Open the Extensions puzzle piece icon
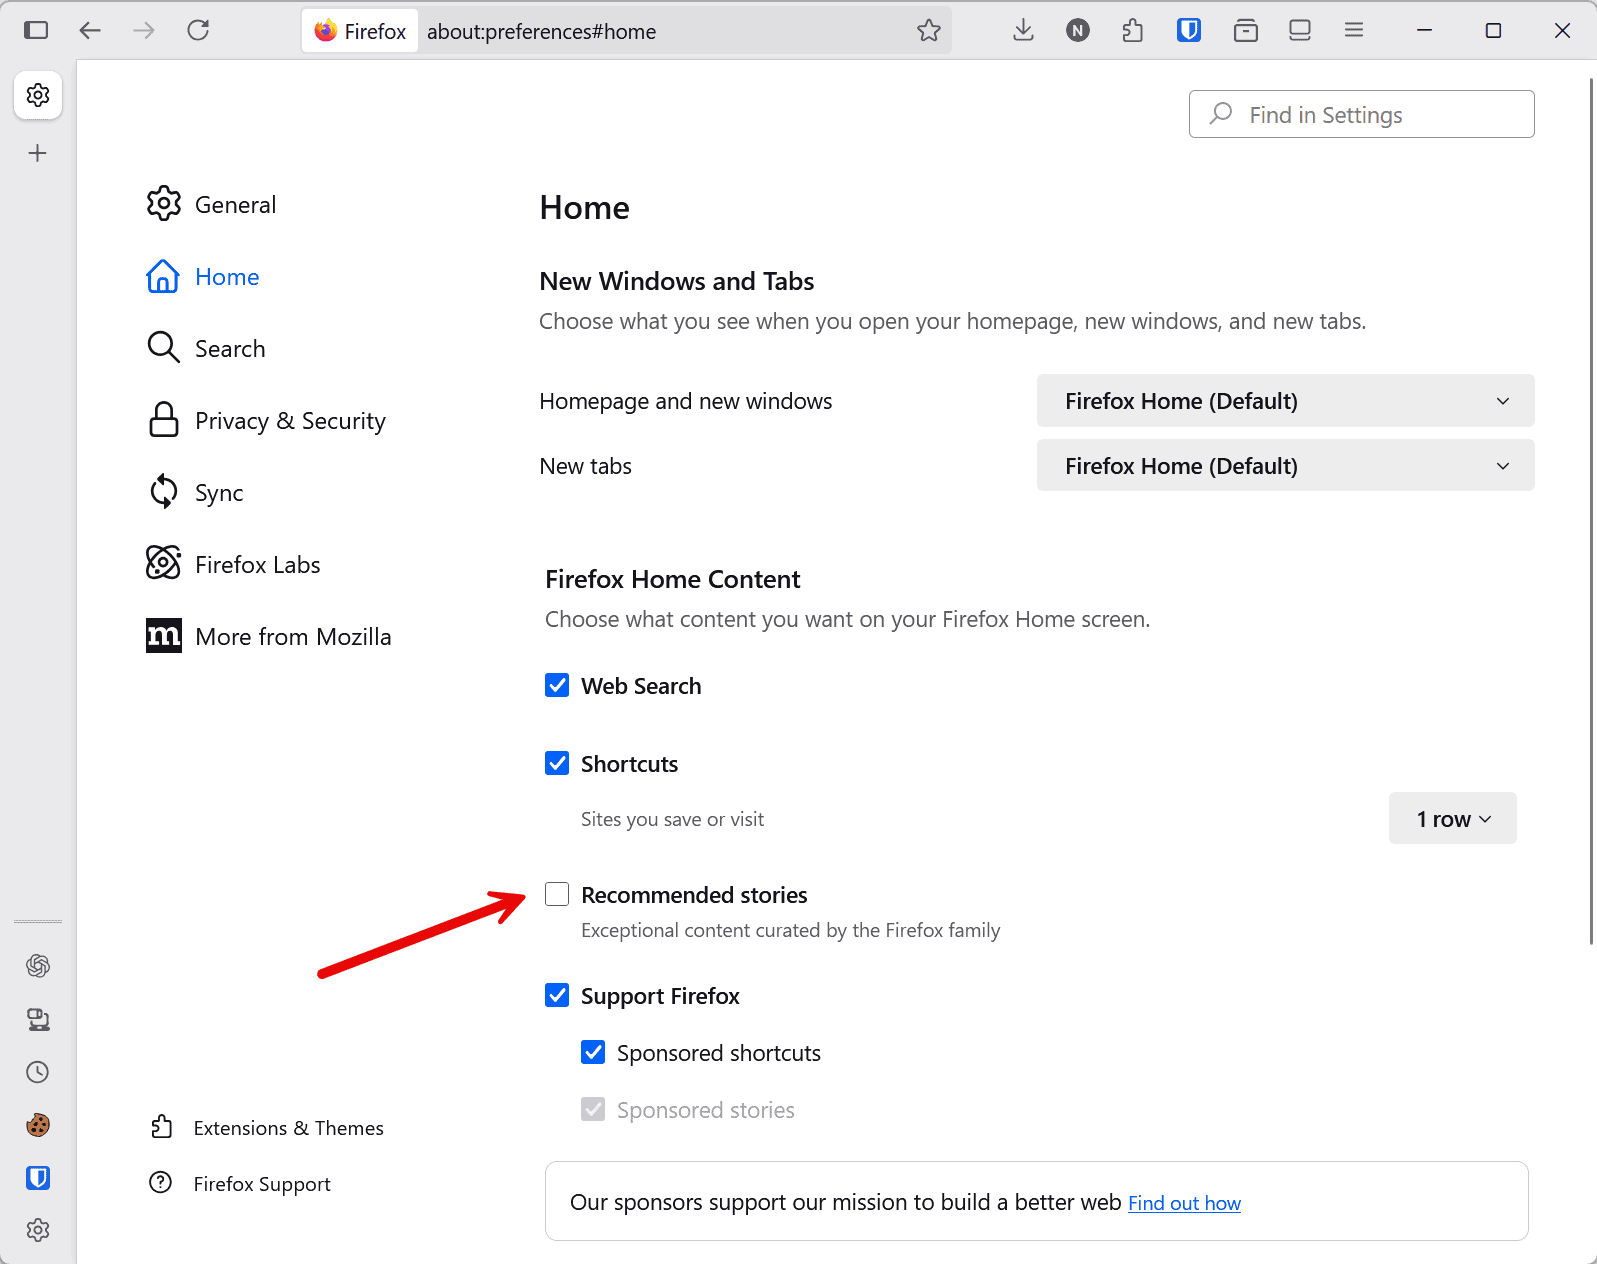This screenshot has width=1597, height=1264. click(x=1132, y=31)
